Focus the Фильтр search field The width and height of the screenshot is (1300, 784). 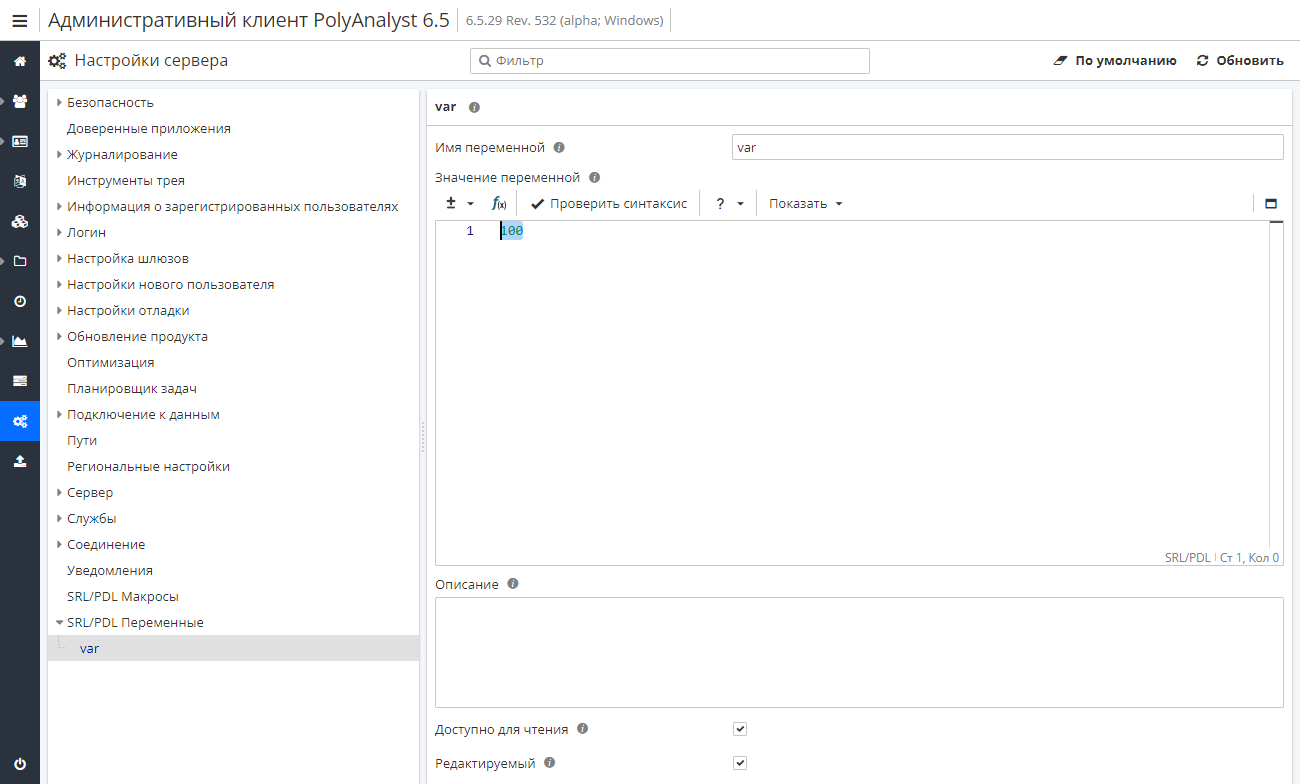click(670, 61)
